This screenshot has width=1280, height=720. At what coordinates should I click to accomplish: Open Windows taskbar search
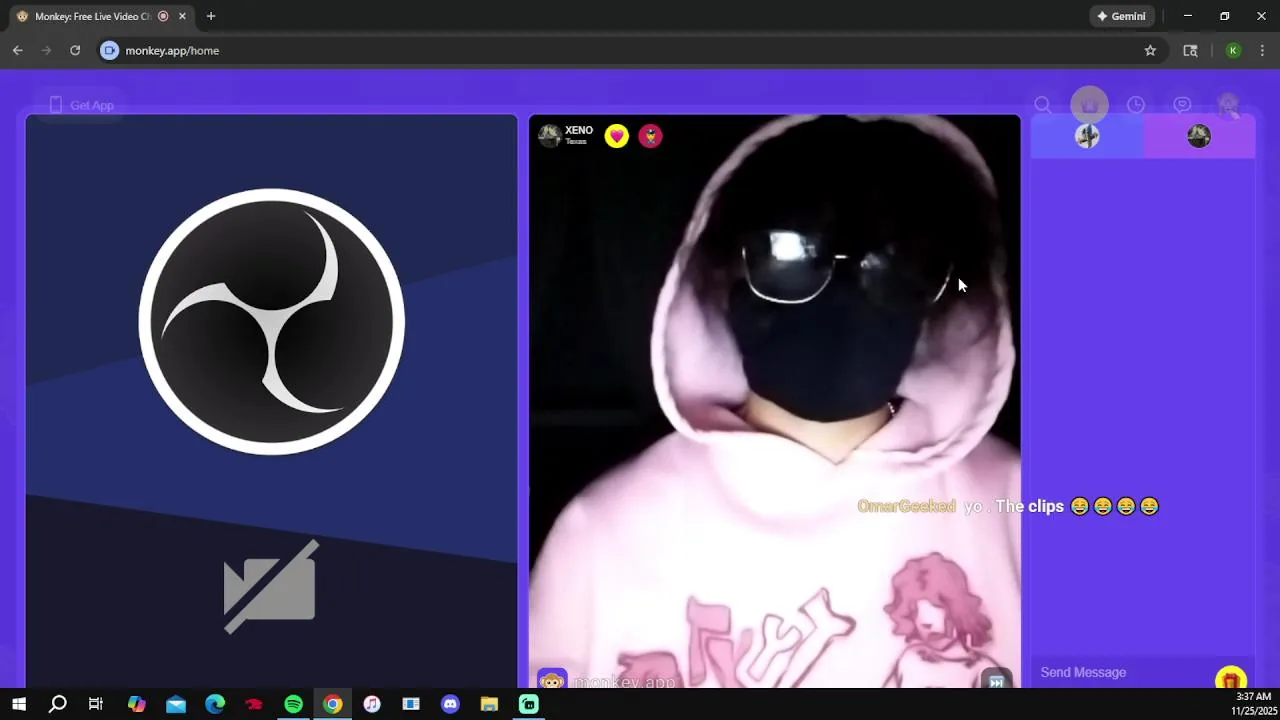58,705
